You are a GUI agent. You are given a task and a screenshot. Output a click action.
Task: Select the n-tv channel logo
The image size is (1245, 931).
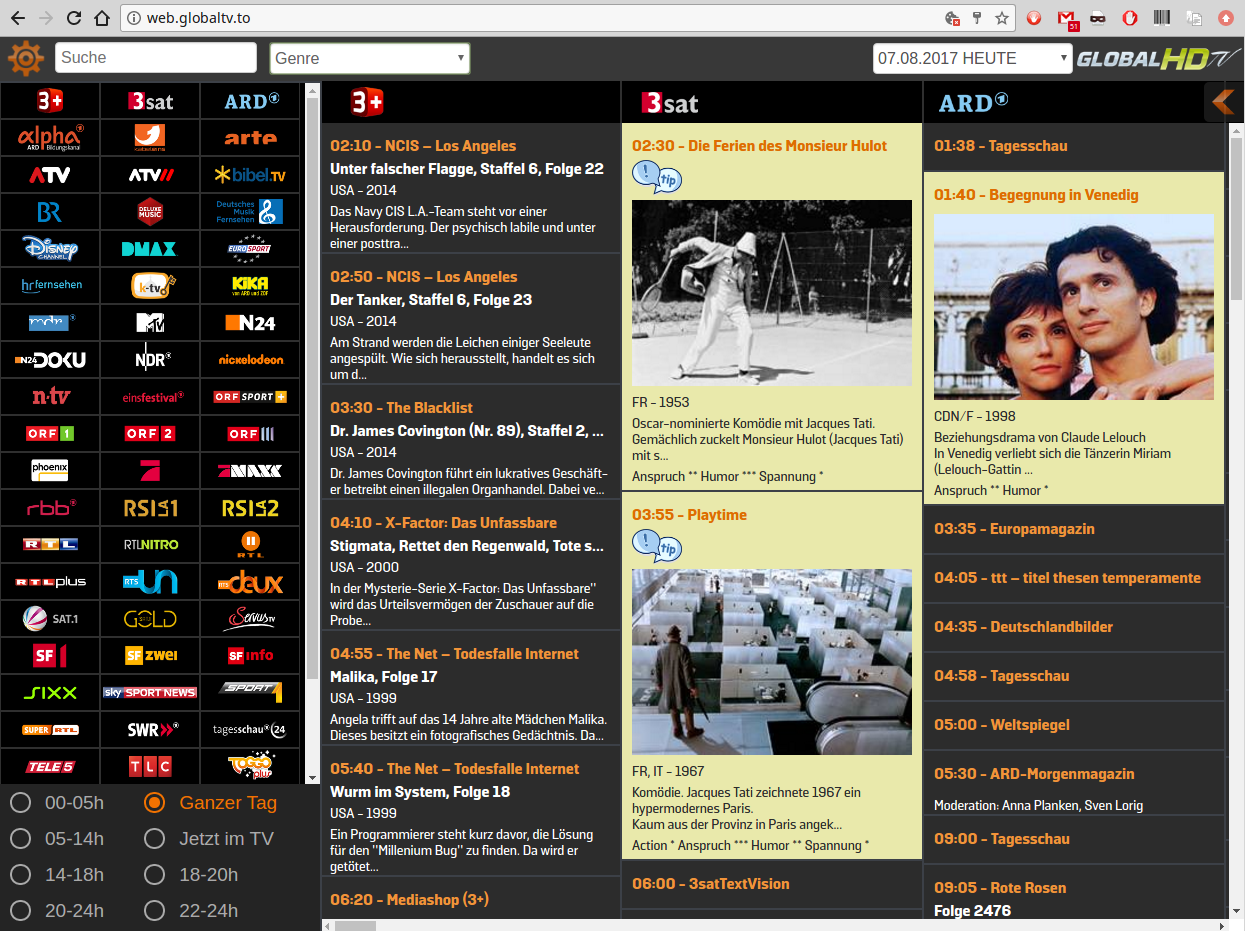pos(50,396)
